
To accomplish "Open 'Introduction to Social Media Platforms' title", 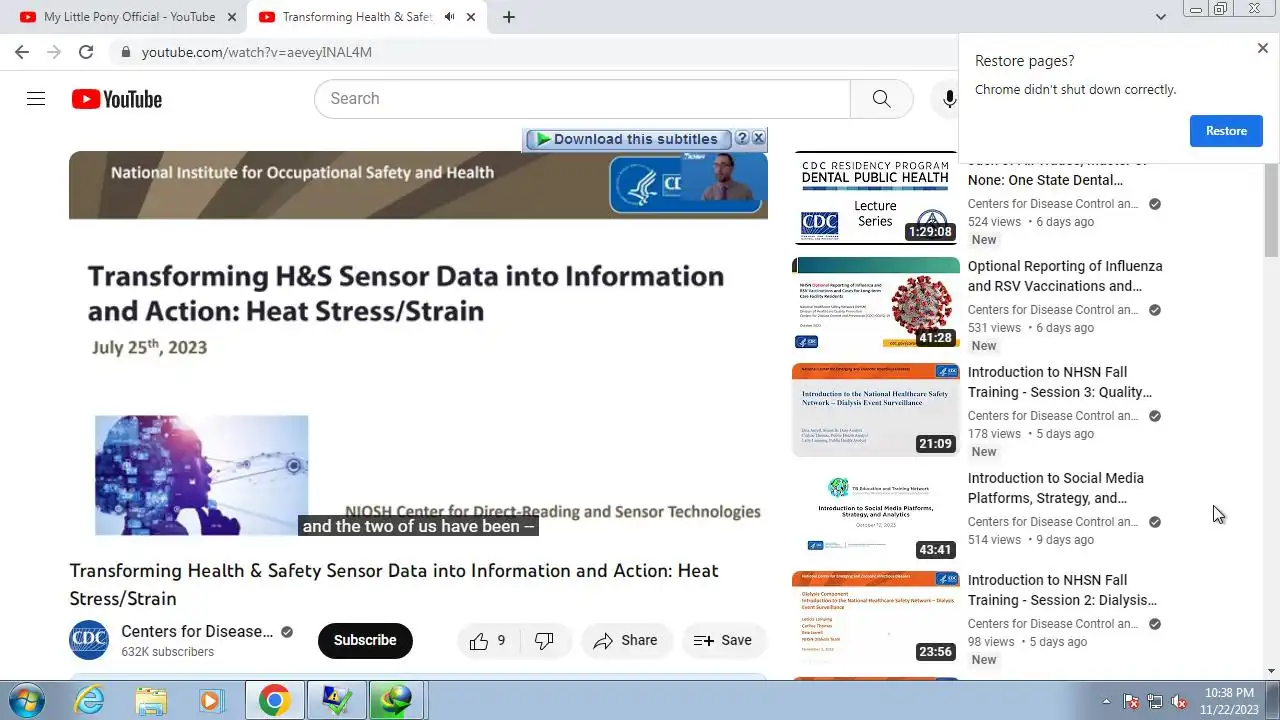I will click(x=1056, y=488).
